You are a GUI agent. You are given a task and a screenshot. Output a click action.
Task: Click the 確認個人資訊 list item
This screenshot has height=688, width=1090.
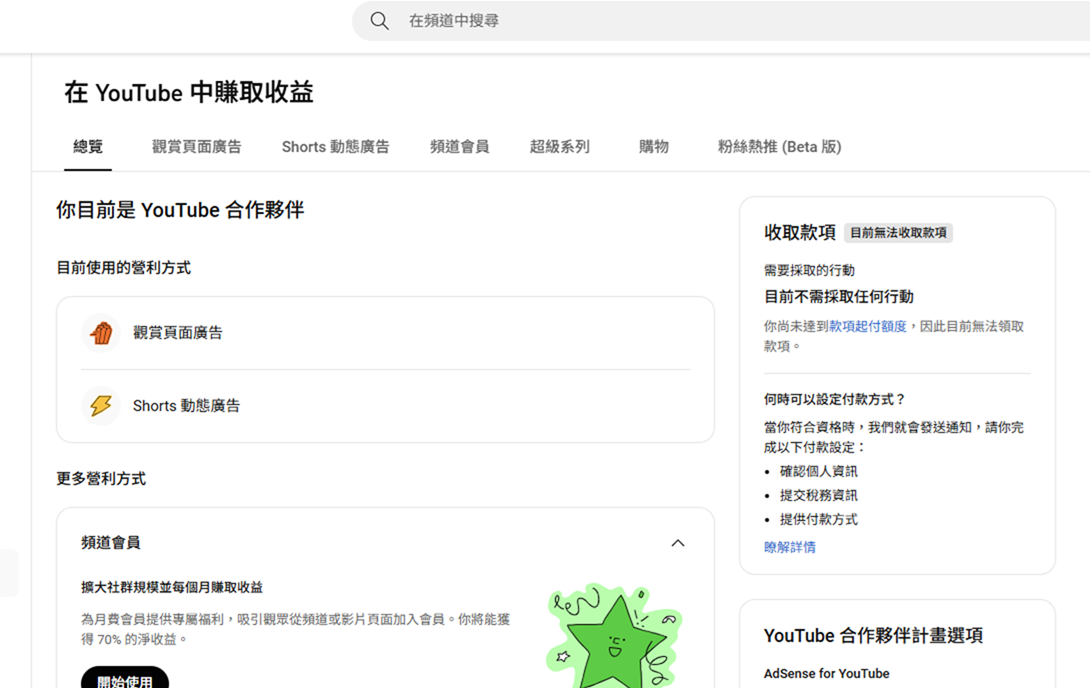tap(818, 471)
